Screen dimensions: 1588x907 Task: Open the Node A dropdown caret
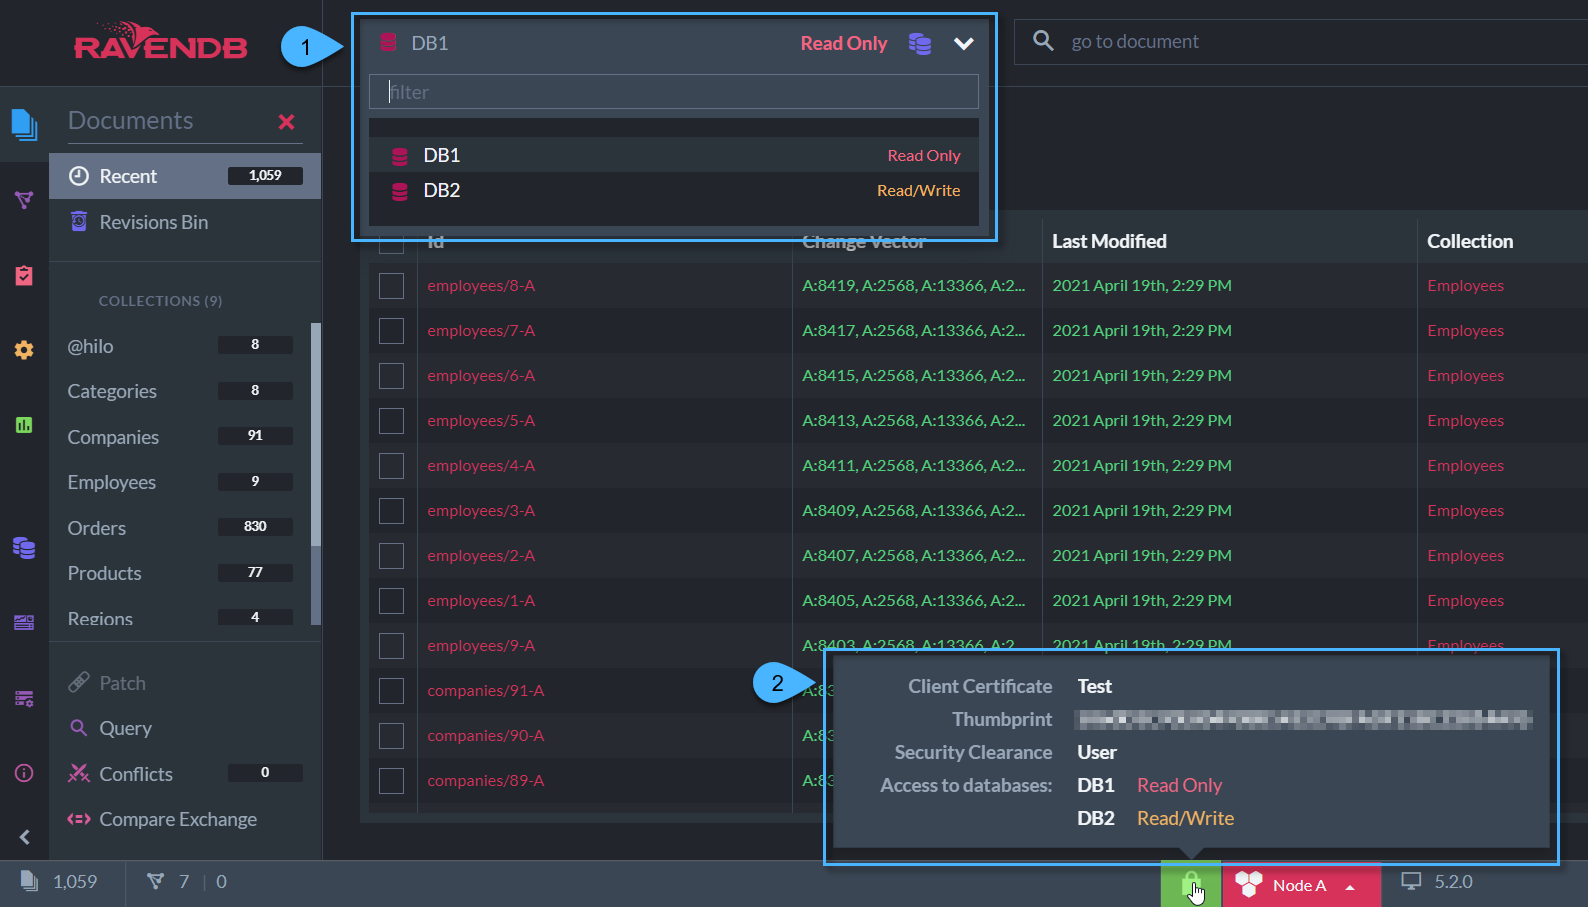pyautogui.click(x=1350, y=887)
